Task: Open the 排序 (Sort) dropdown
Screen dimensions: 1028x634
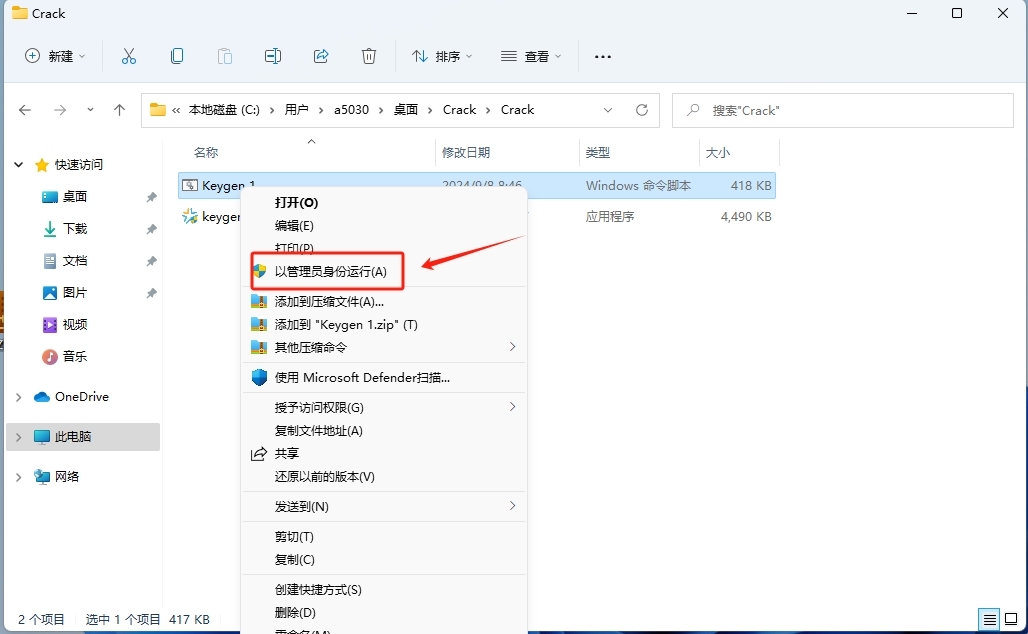Action: [x=441, y=56]
